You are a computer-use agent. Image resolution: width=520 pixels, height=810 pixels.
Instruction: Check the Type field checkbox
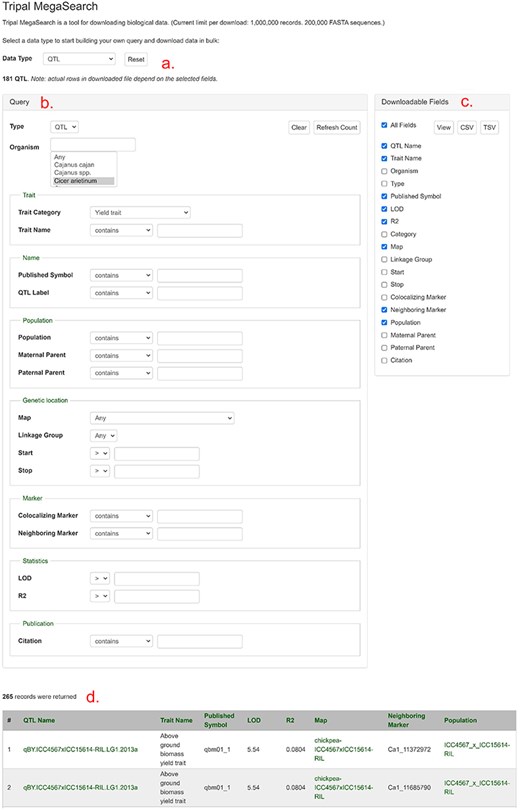click(x=384, y=183)
